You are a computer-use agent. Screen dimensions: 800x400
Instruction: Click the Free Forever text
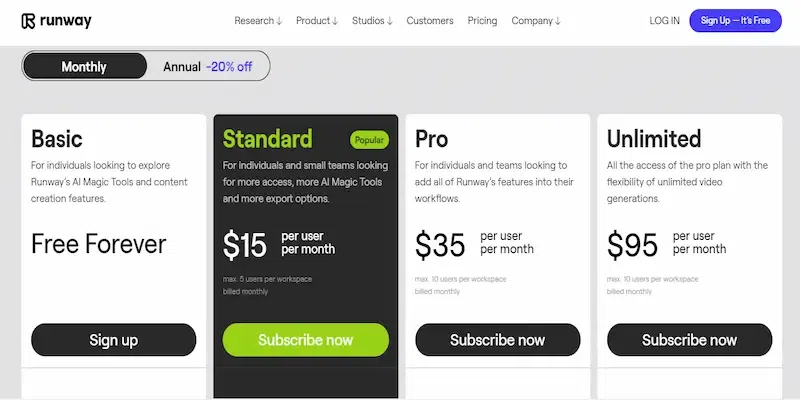(x=98, y=244)
